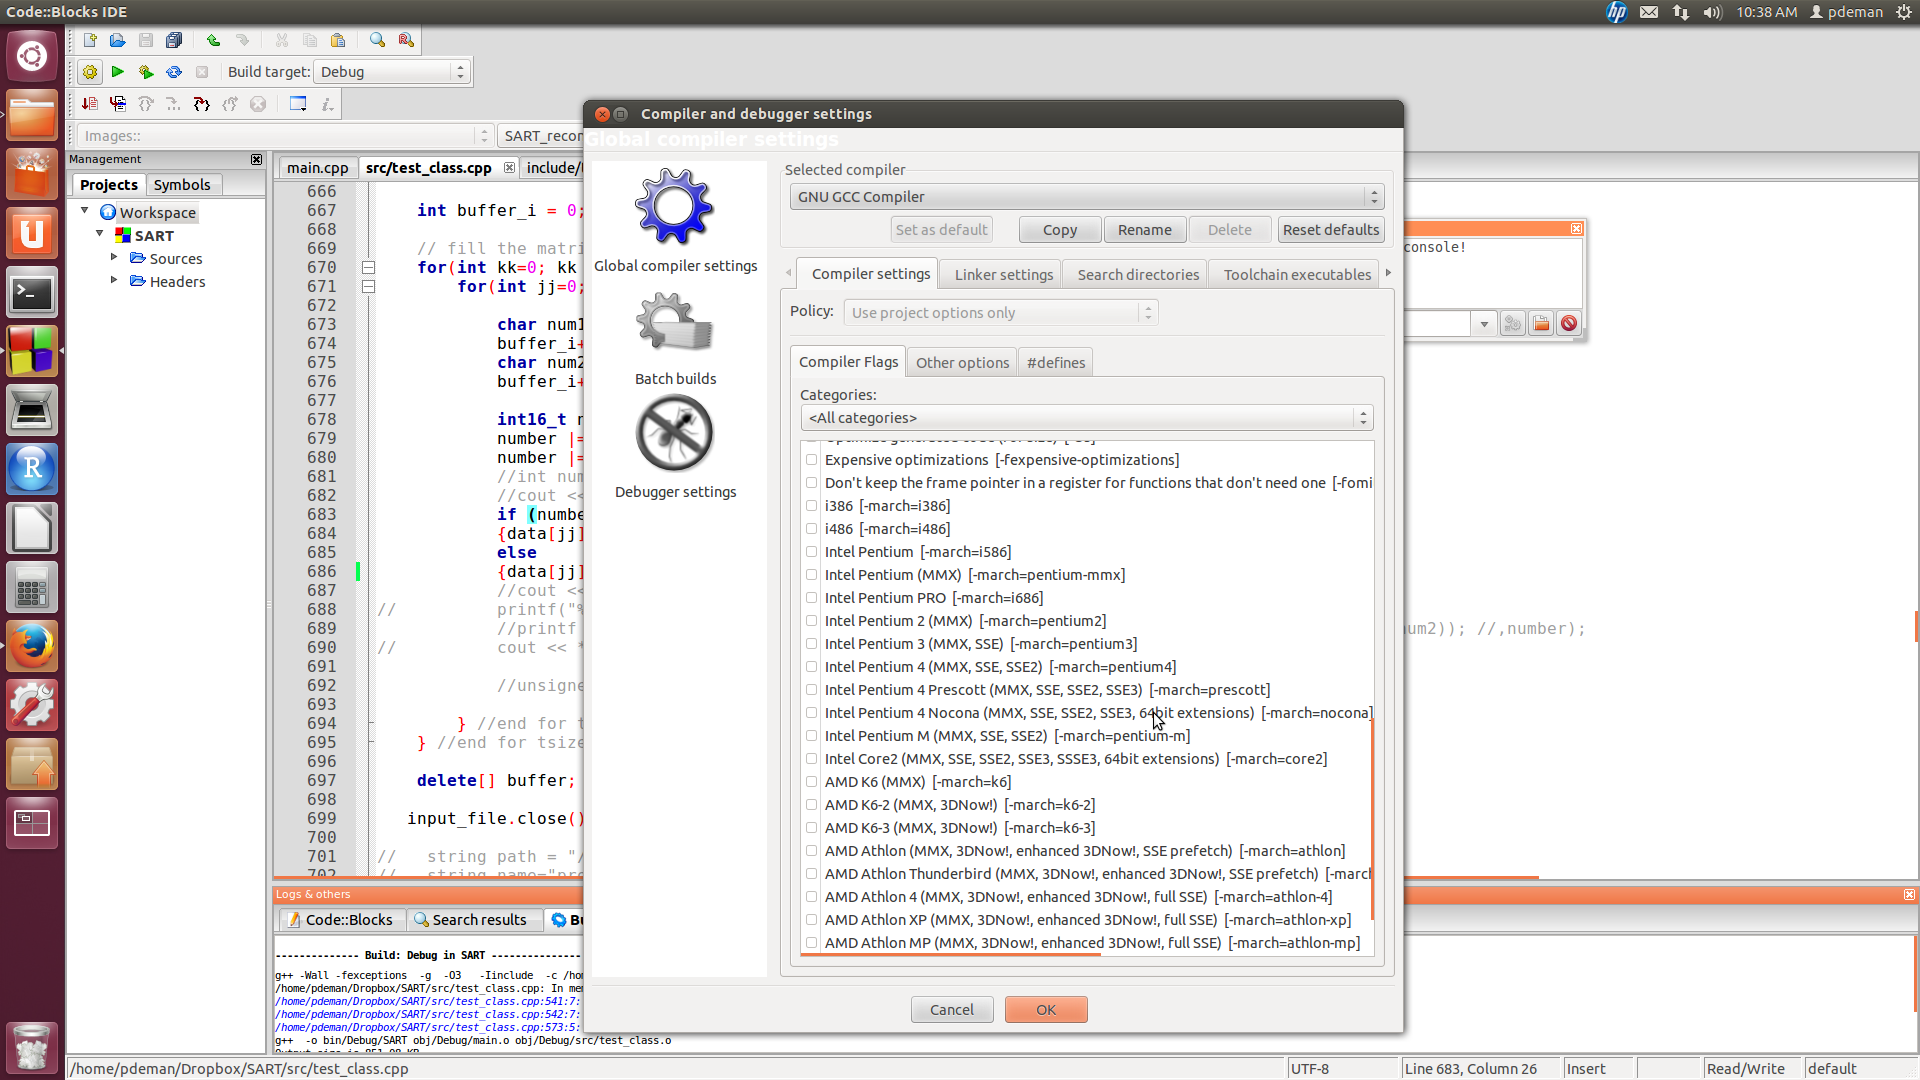Change the Build target dropdown
The height and width of the screenshot is (1080, 1920).
[392, 72]
